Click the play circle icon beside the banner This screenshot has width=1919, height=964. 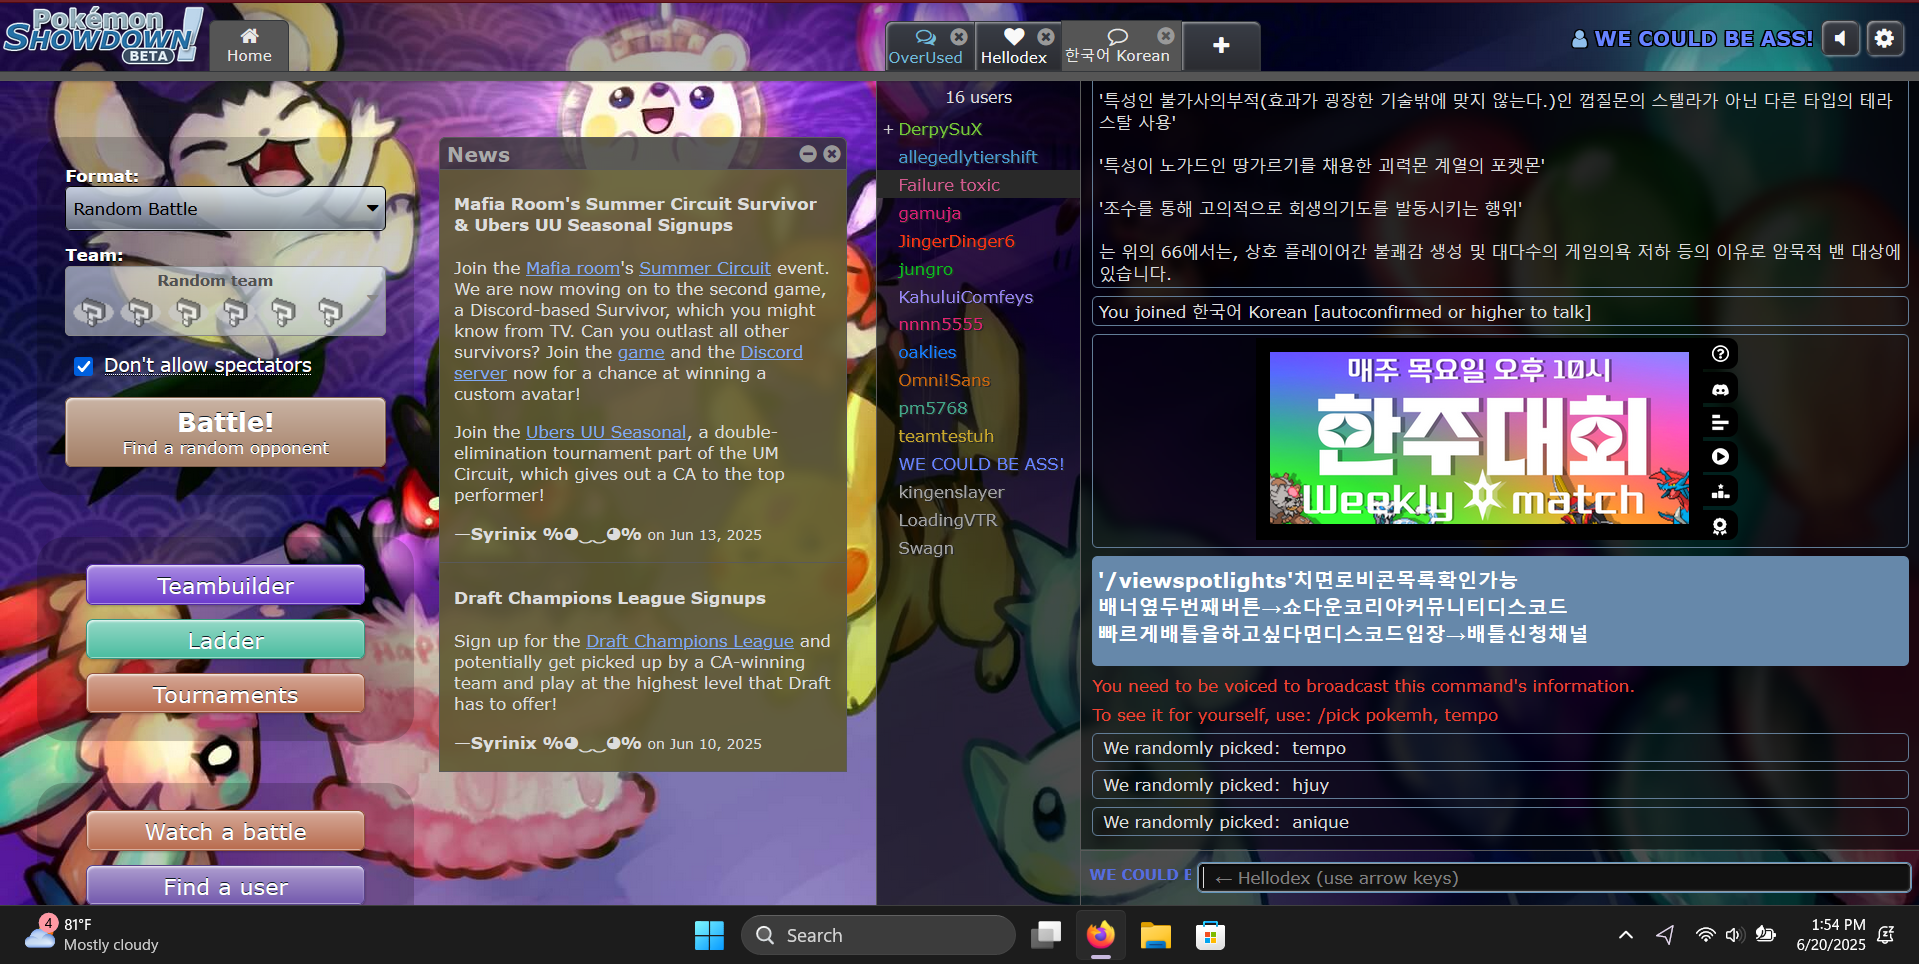pos(1720,457)
